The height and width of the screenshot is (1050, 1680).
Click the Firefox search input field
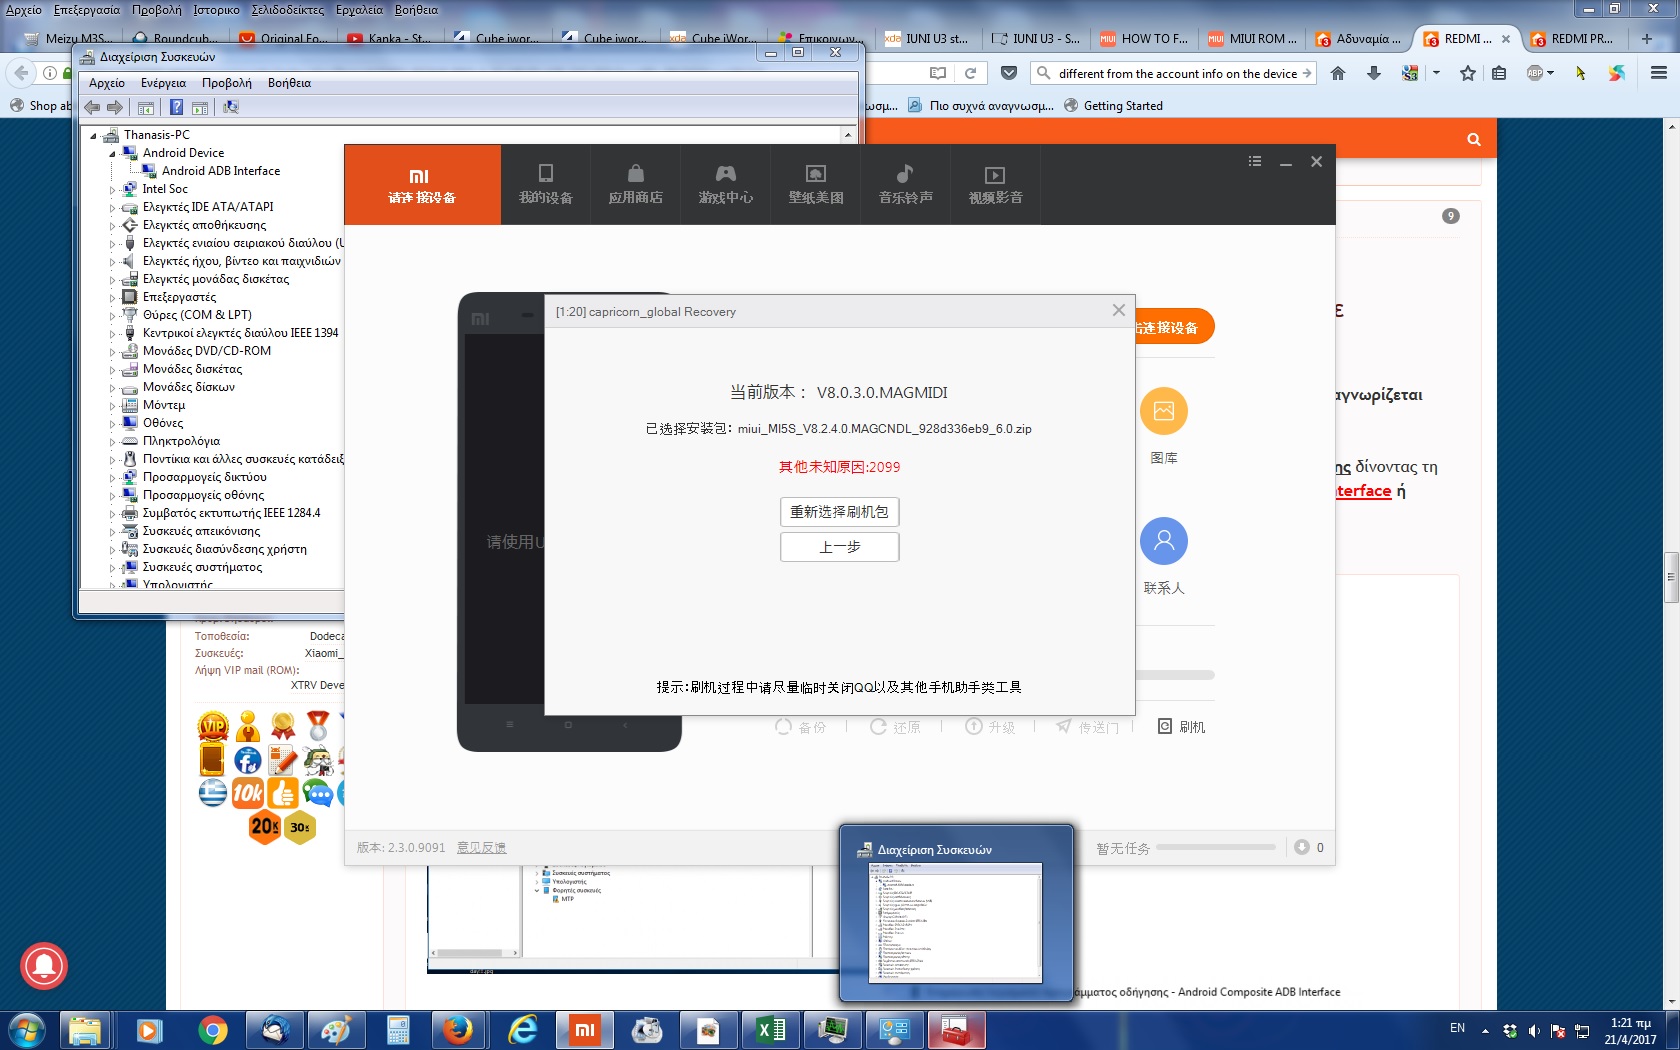(x=1176, y=73)
